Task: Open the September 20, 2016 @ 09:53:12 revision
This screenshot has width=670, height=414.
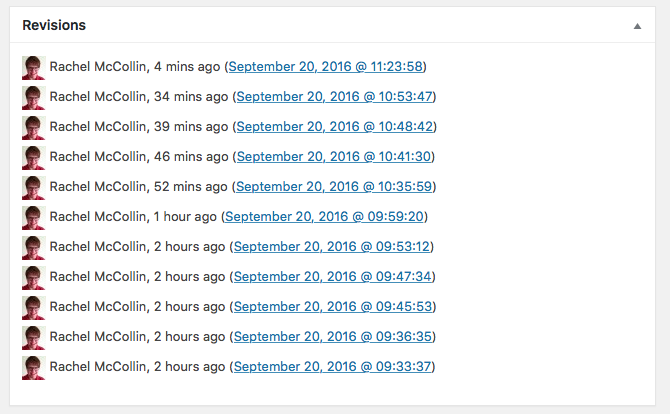Action: pyautogui.click(x=333, y=247)
